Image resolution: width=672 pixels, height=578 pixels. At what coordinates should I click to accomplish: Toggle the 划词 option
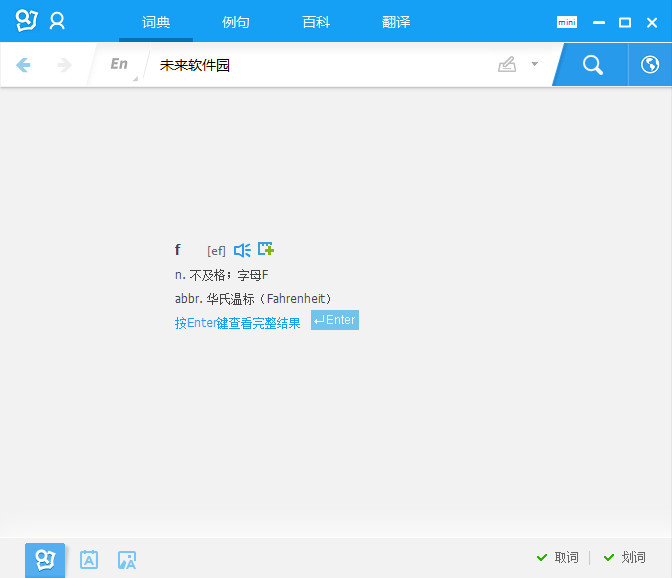point(625,557)
